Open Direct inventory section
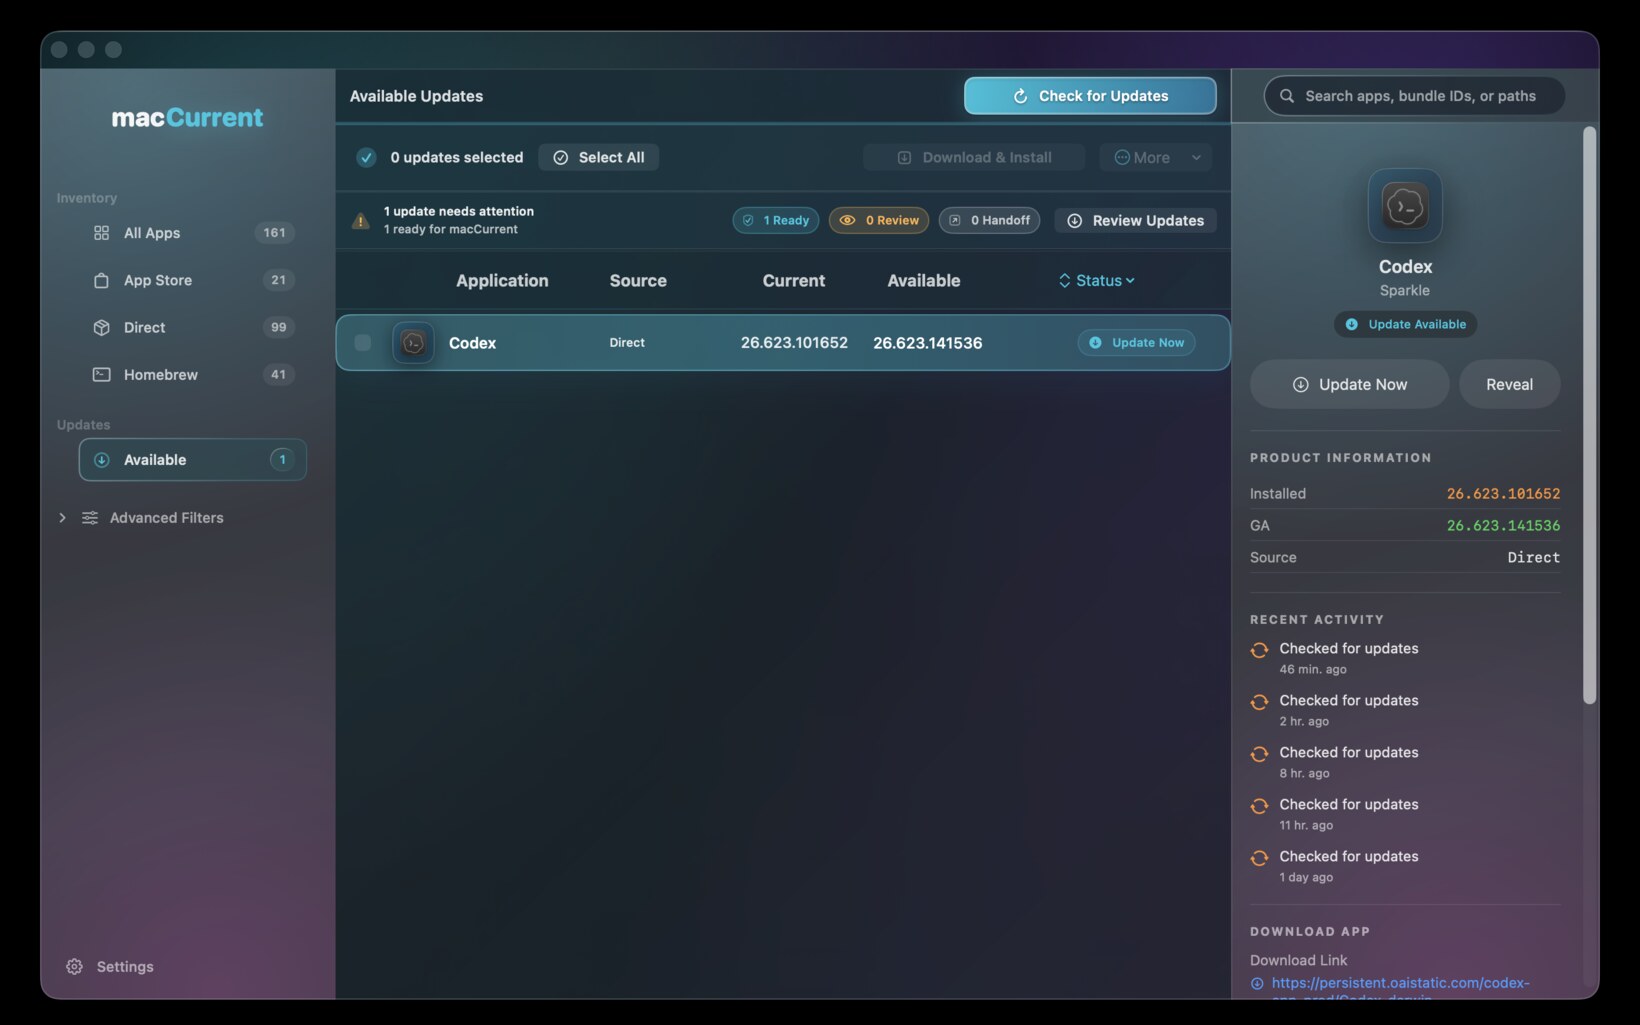The height and width of the screenshot is (1025, 1640). pos(192,327)
